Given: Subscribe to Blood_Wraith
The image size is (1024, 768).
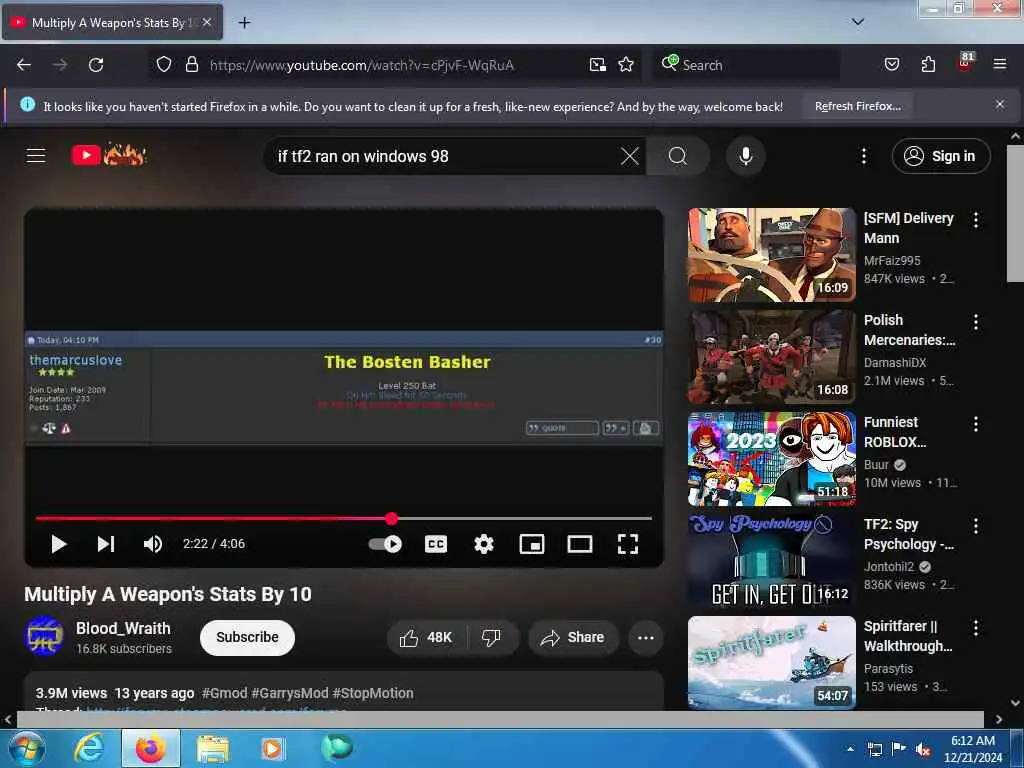Looking at the screenshot, I should tap(247, 637).
